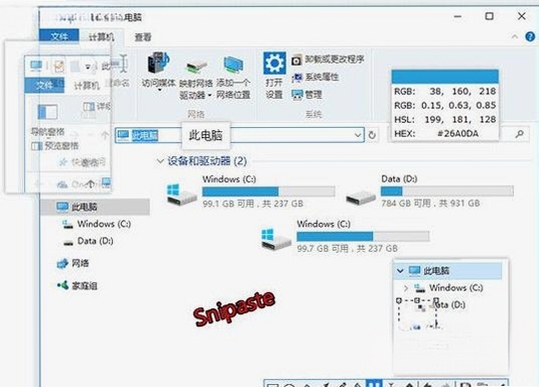The width and height of the screenshot is (539, 387).
Task: Select Windows (C:) in the left navigation pane
Action: point(104,224)
